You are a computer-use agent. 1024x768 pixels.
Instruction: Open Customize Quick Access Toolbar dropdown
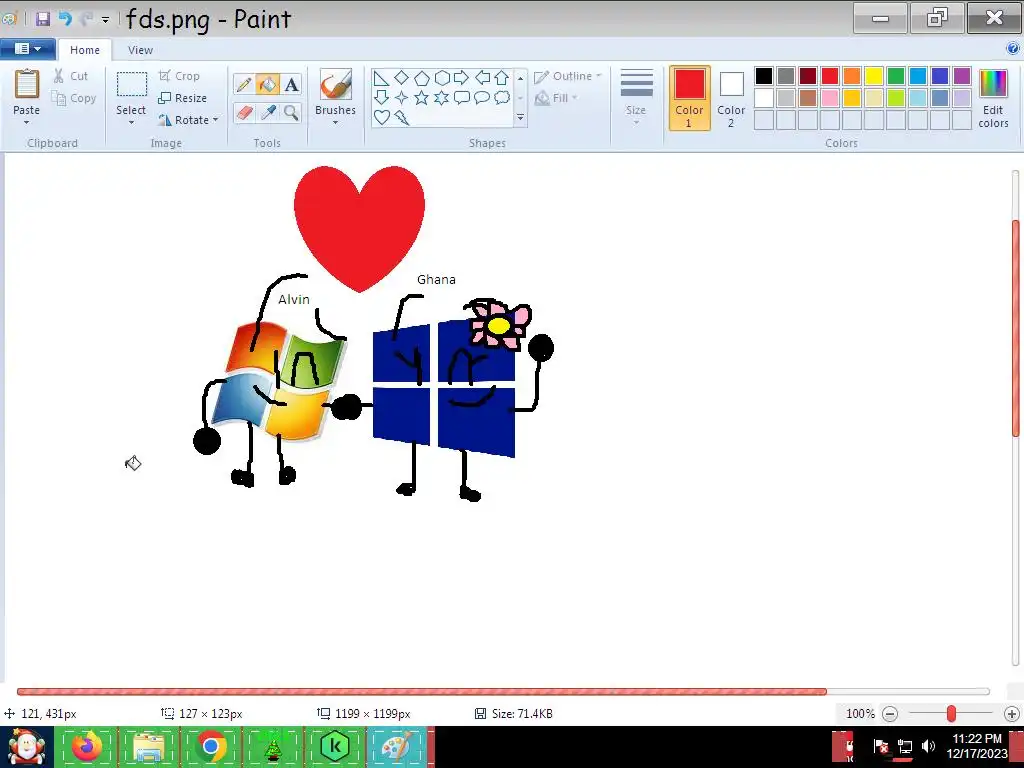pos(105,20)
